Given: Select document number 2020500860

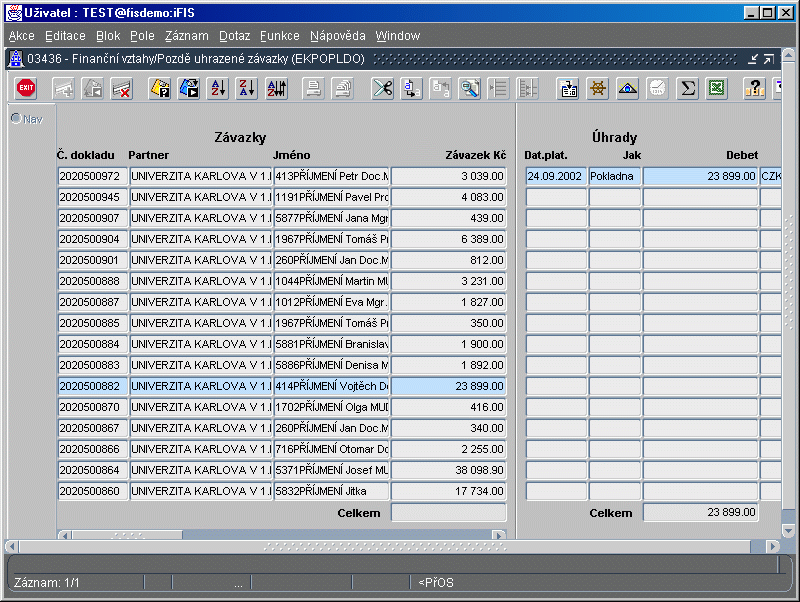Looking at the screenshot, I should (x=92, y=491).
